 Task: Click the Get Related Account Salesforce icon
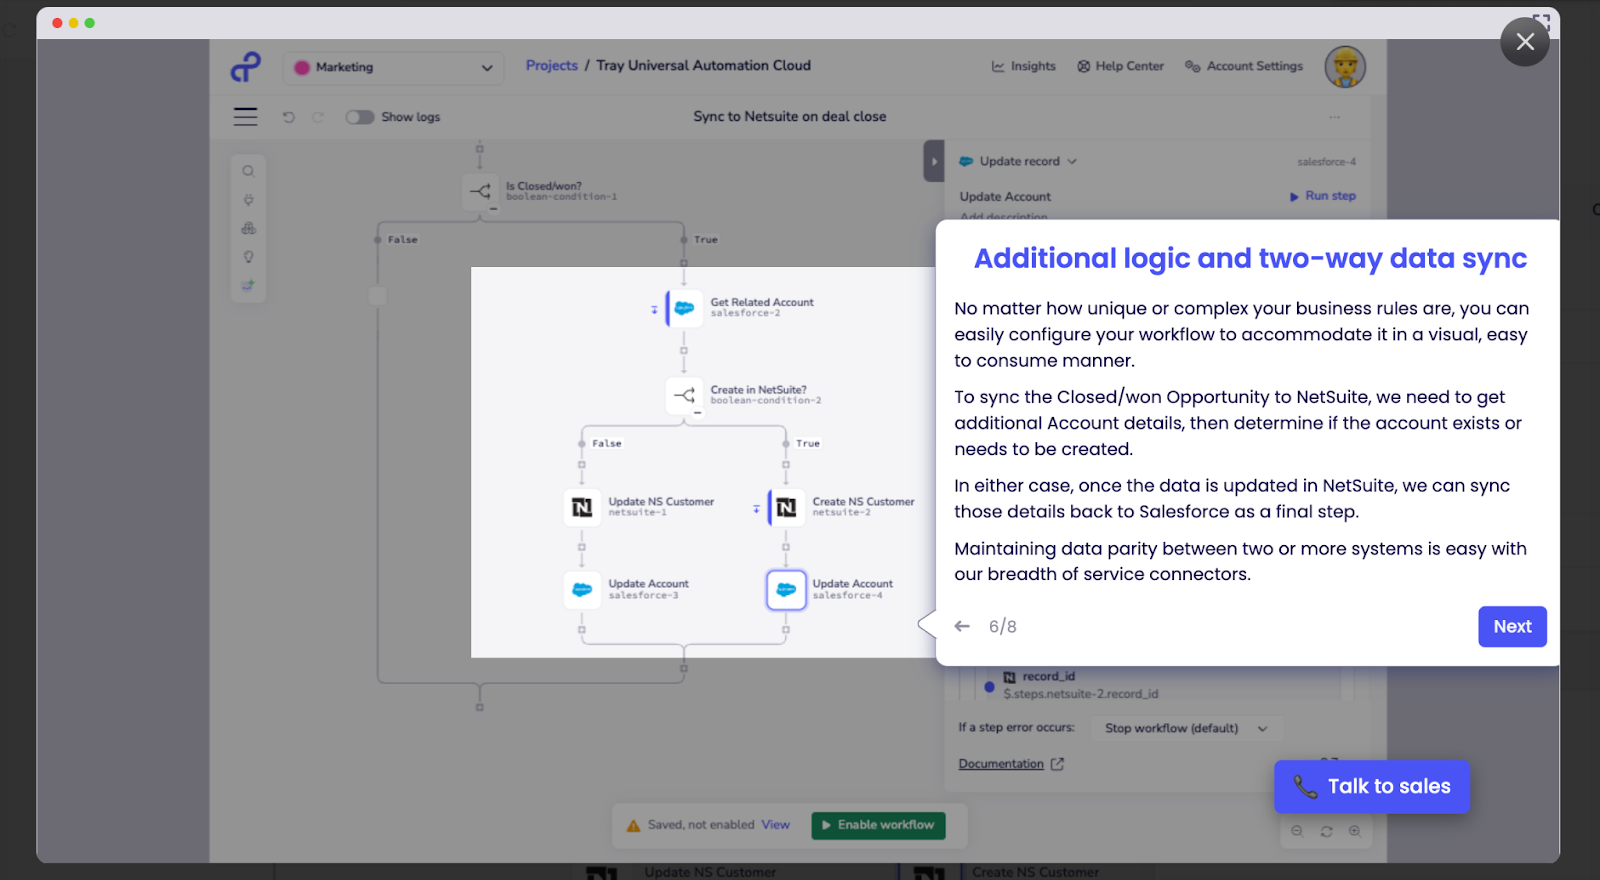[x=684, y=308]
